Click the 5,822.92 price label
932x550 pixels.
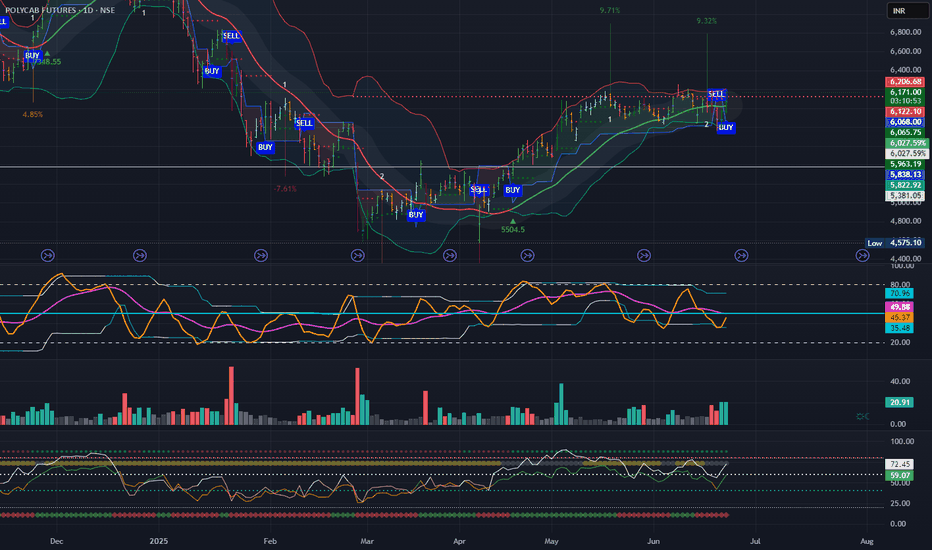(x=905, y=185)
